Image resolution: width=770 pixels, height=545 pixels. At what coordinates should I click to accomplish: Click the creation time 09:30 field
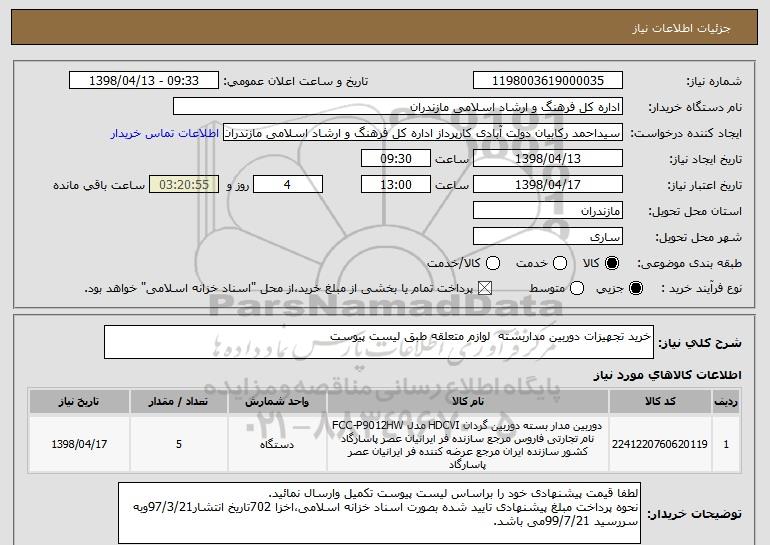[396, 159]
